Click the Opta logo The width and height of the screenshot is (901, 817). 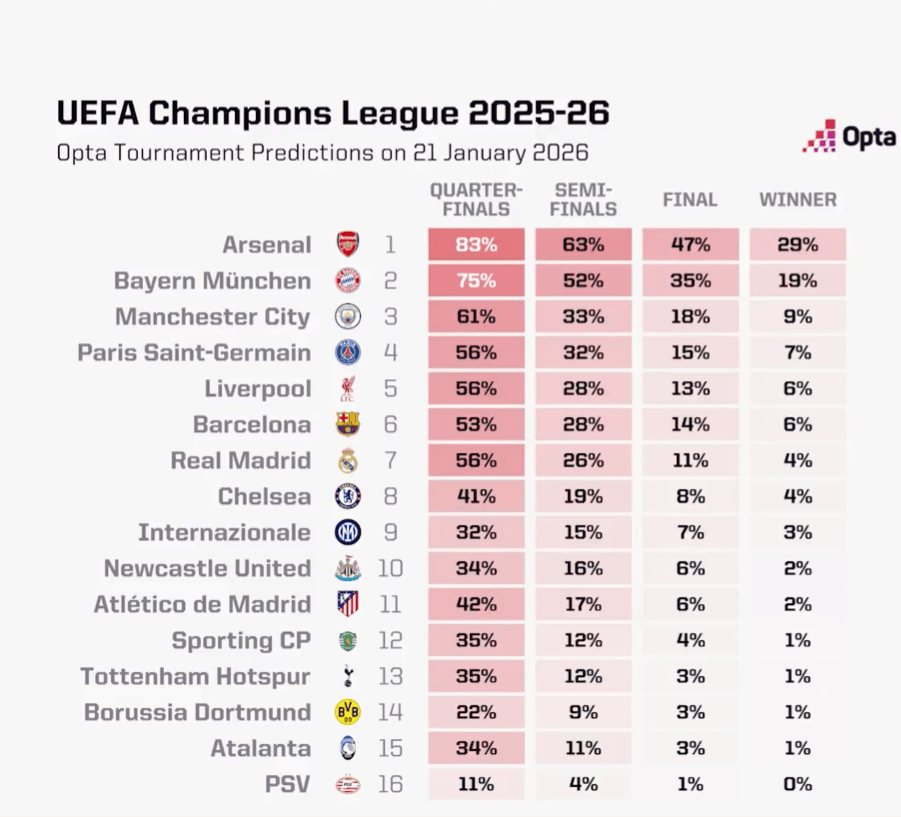[x=848, y=137]
